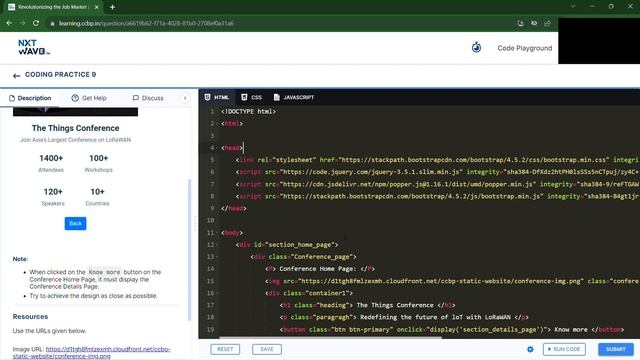
Task: Click the '120+' speakers value
Action: [x=53, y=192]
